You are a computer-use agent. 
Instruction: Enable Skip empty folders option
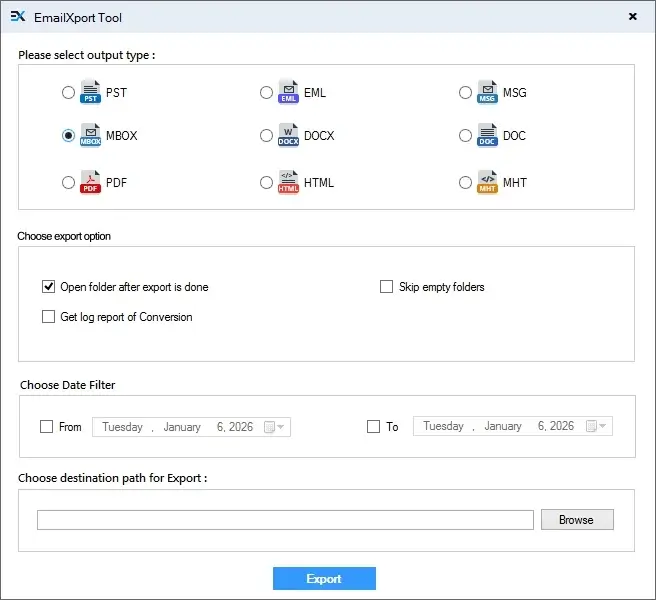tap(387, 287)
